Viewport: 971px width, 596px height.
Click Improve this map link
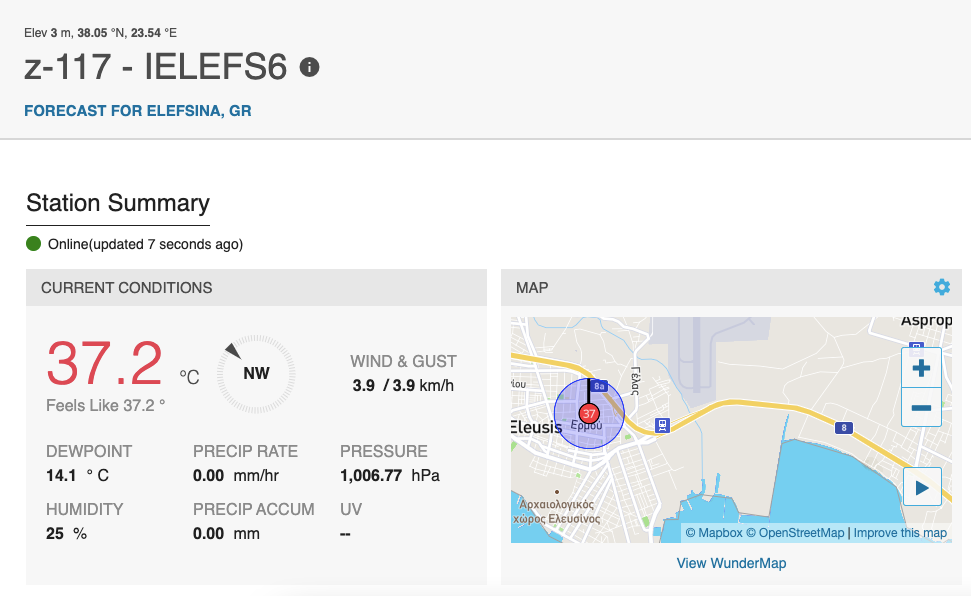point(900,533)
